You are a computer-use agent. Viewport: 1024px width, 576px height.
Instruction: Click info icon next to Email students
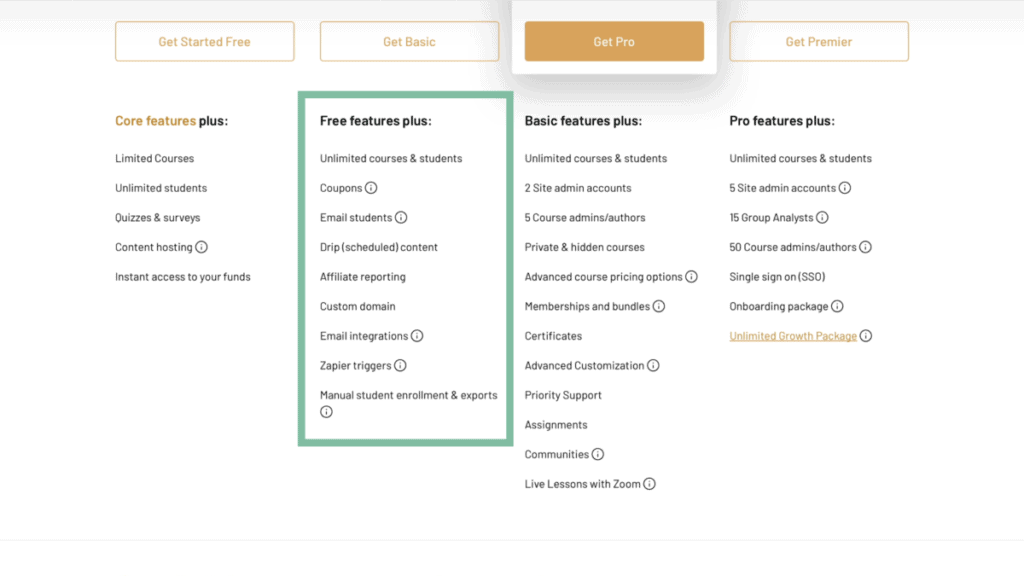(x=401, y=217)
